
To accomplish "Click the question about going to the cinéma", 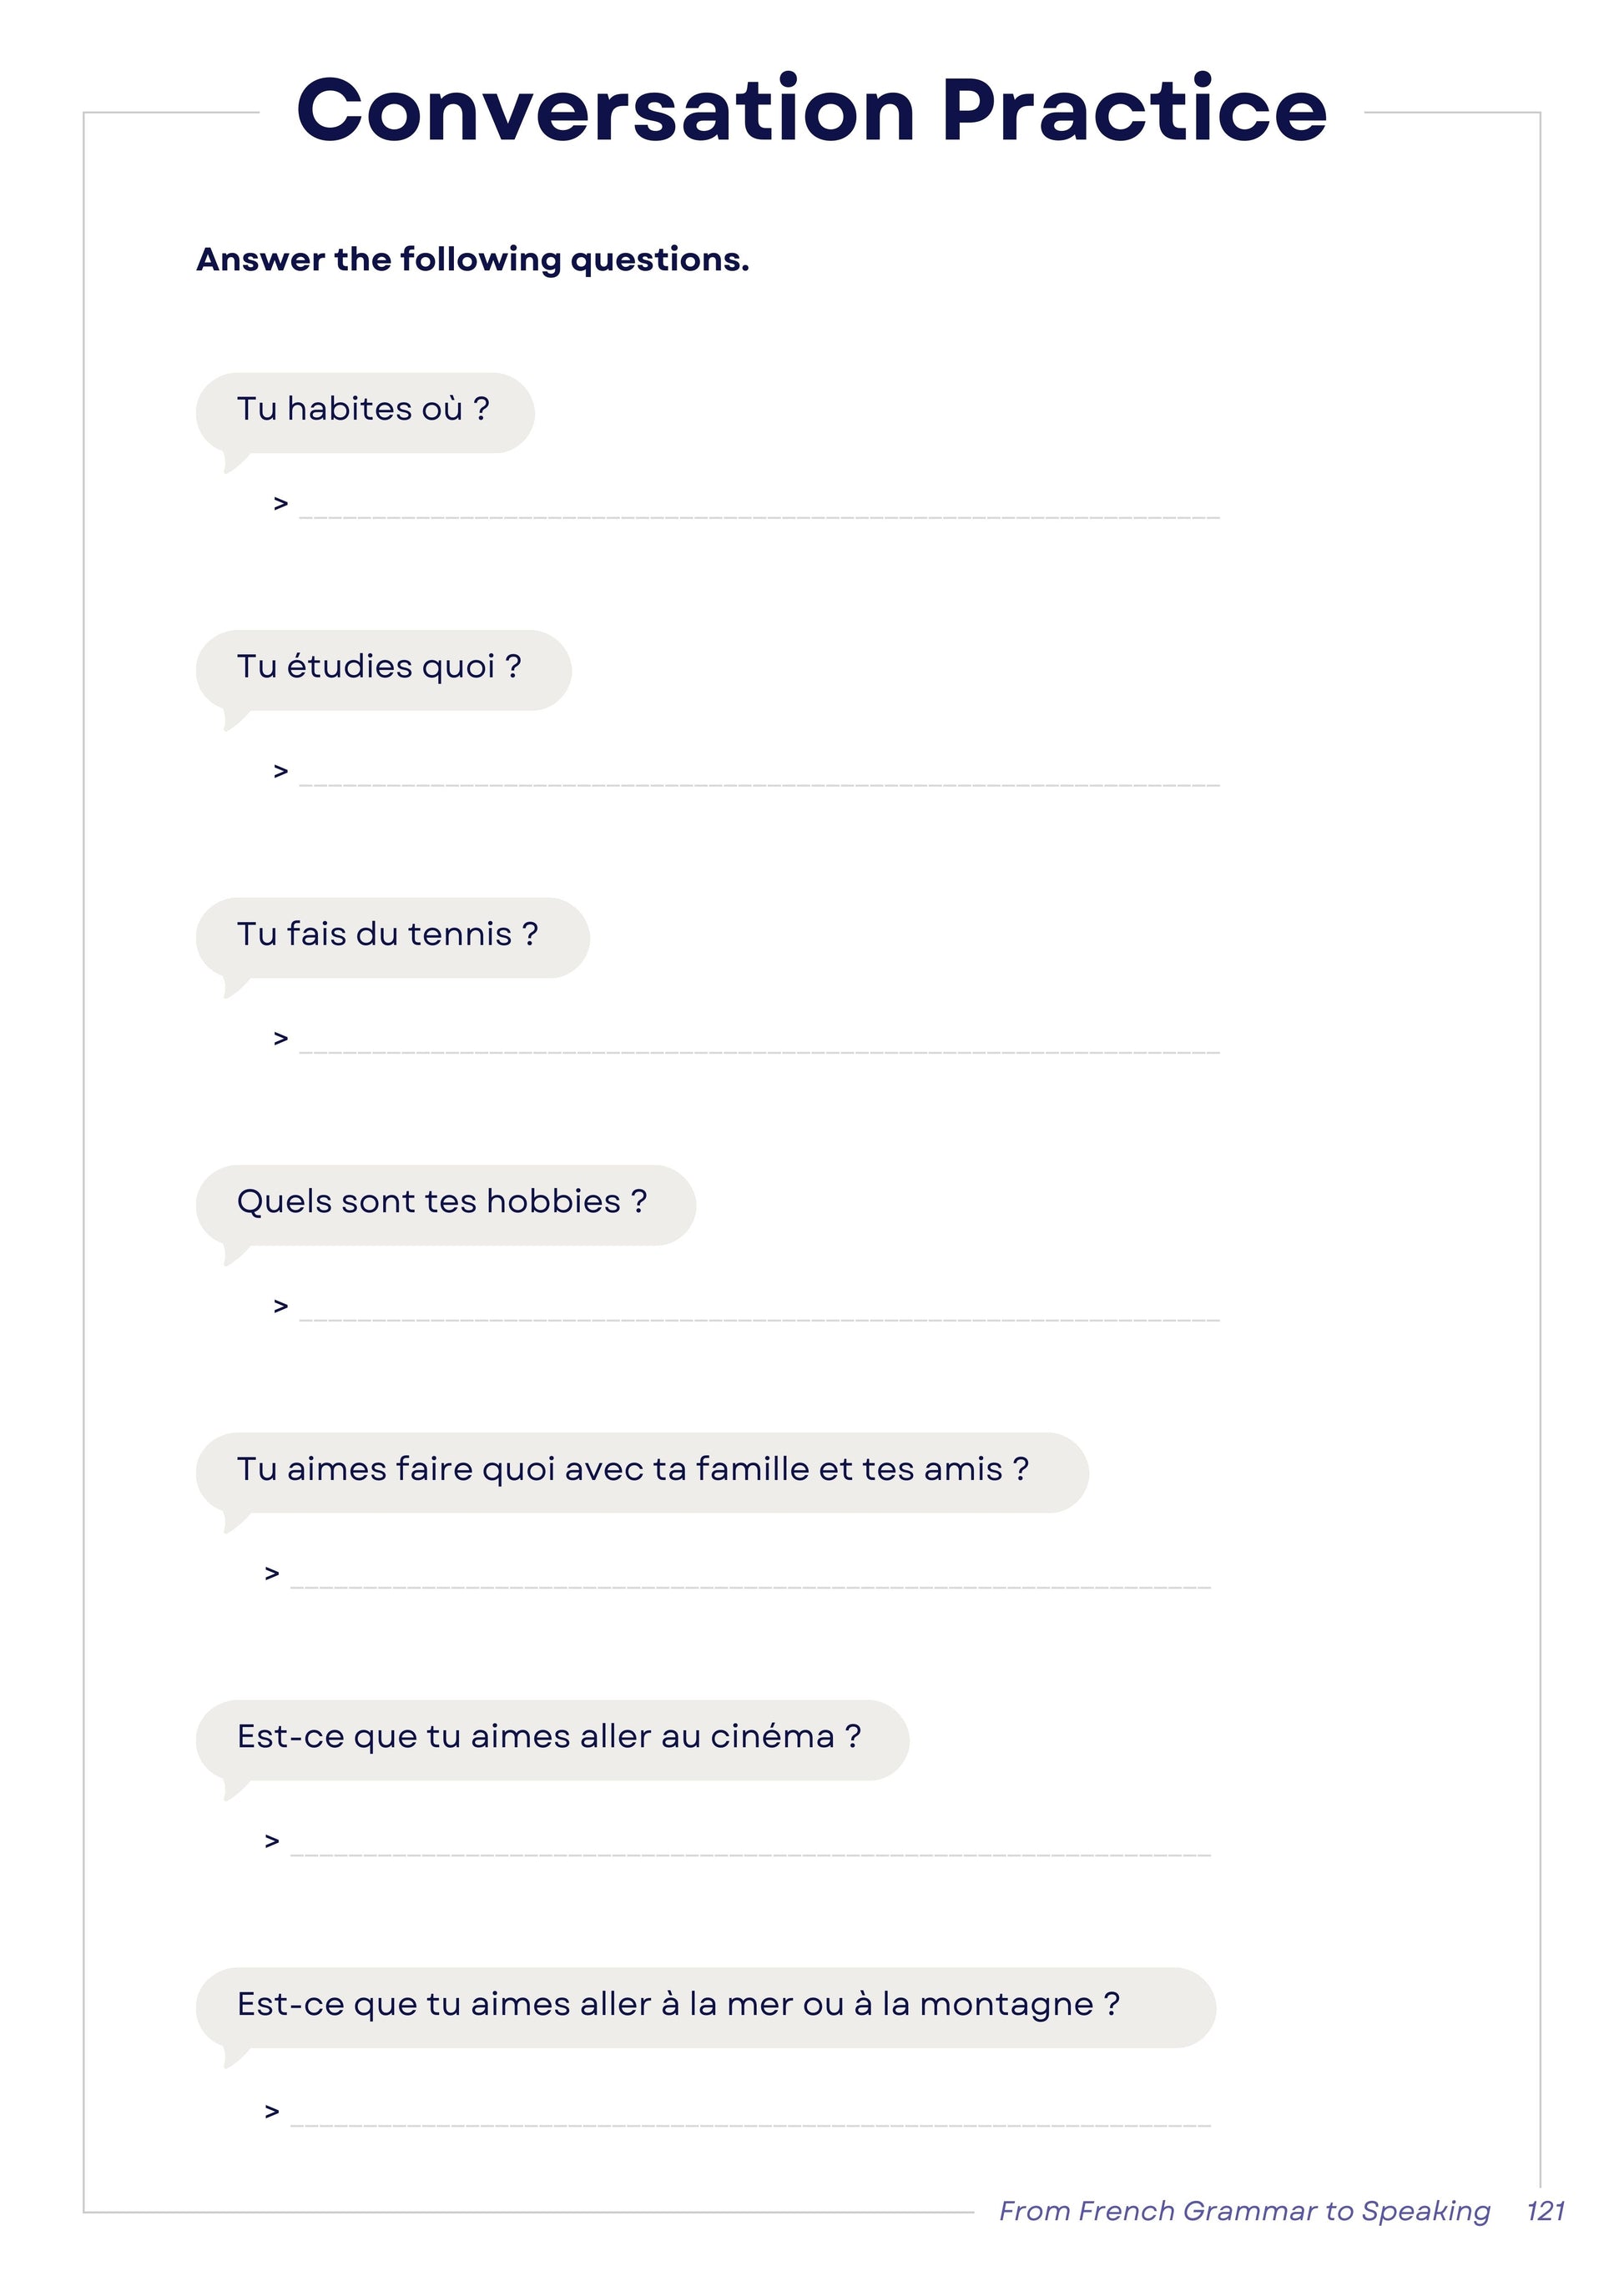I will point(551,1739).
